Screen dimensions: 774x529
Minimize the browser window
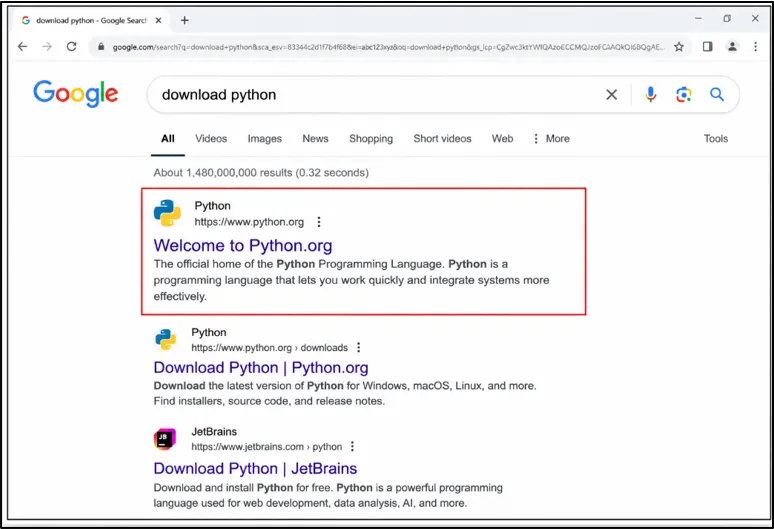(x=698, y=19)
